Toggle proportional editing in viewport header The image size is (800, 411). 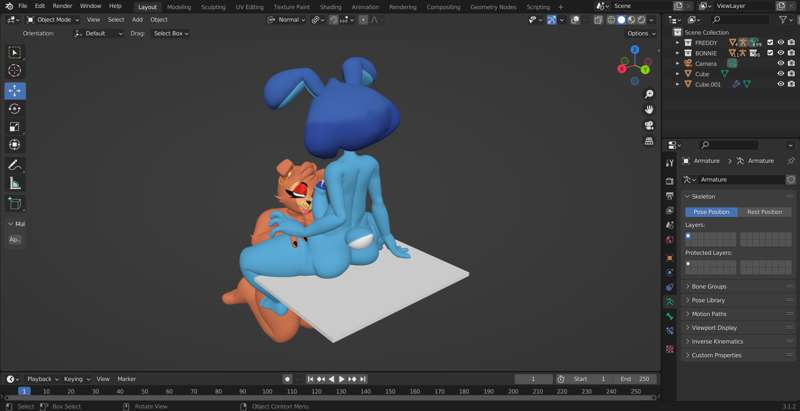(x=363, y=20)
